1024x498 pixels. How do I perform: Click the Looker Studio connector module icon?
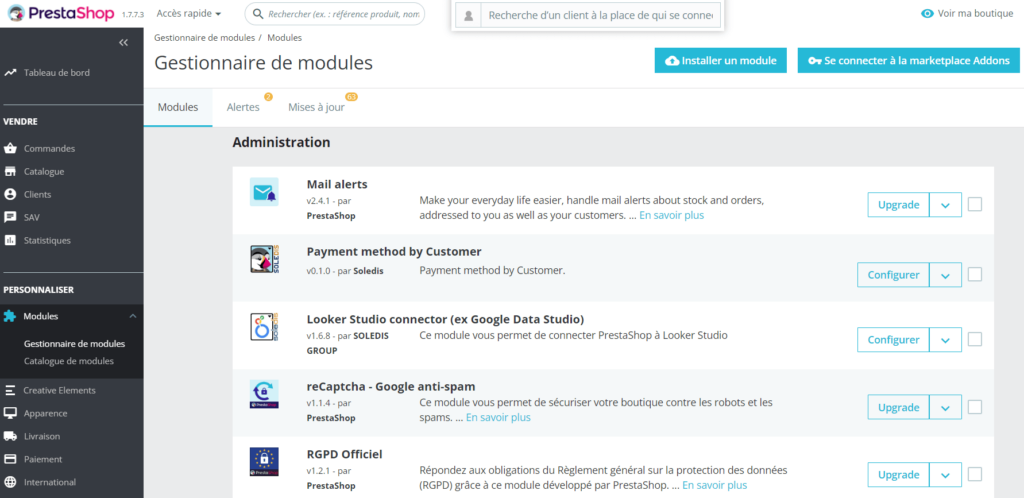click(x=264, y=326)
